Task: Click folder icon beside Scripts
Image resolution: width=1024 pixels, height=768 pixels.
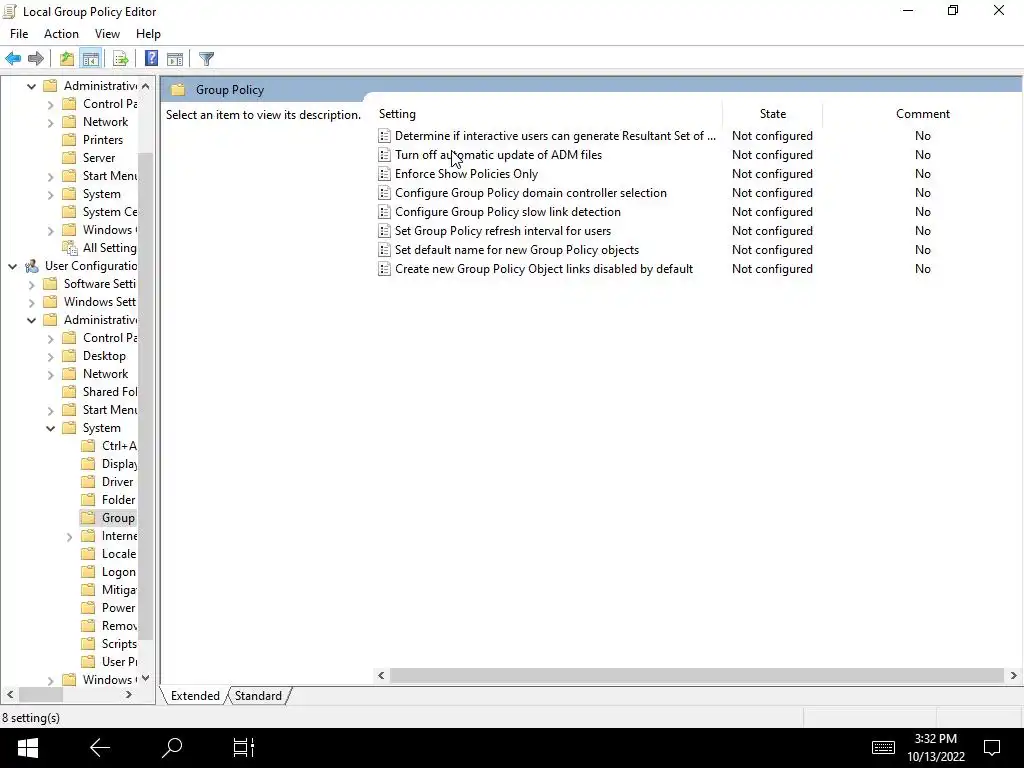Action: (88, 644)
